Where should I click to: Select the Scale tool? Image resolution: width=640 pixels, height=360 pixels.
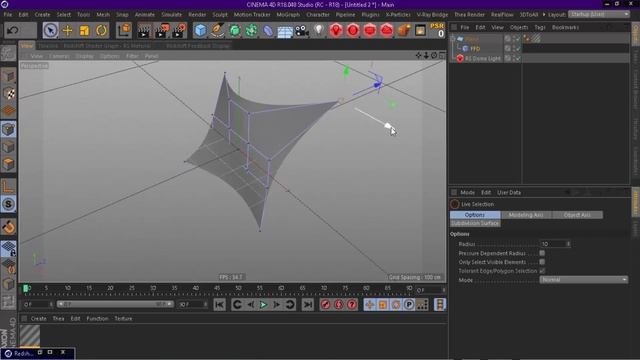[84, 30]
